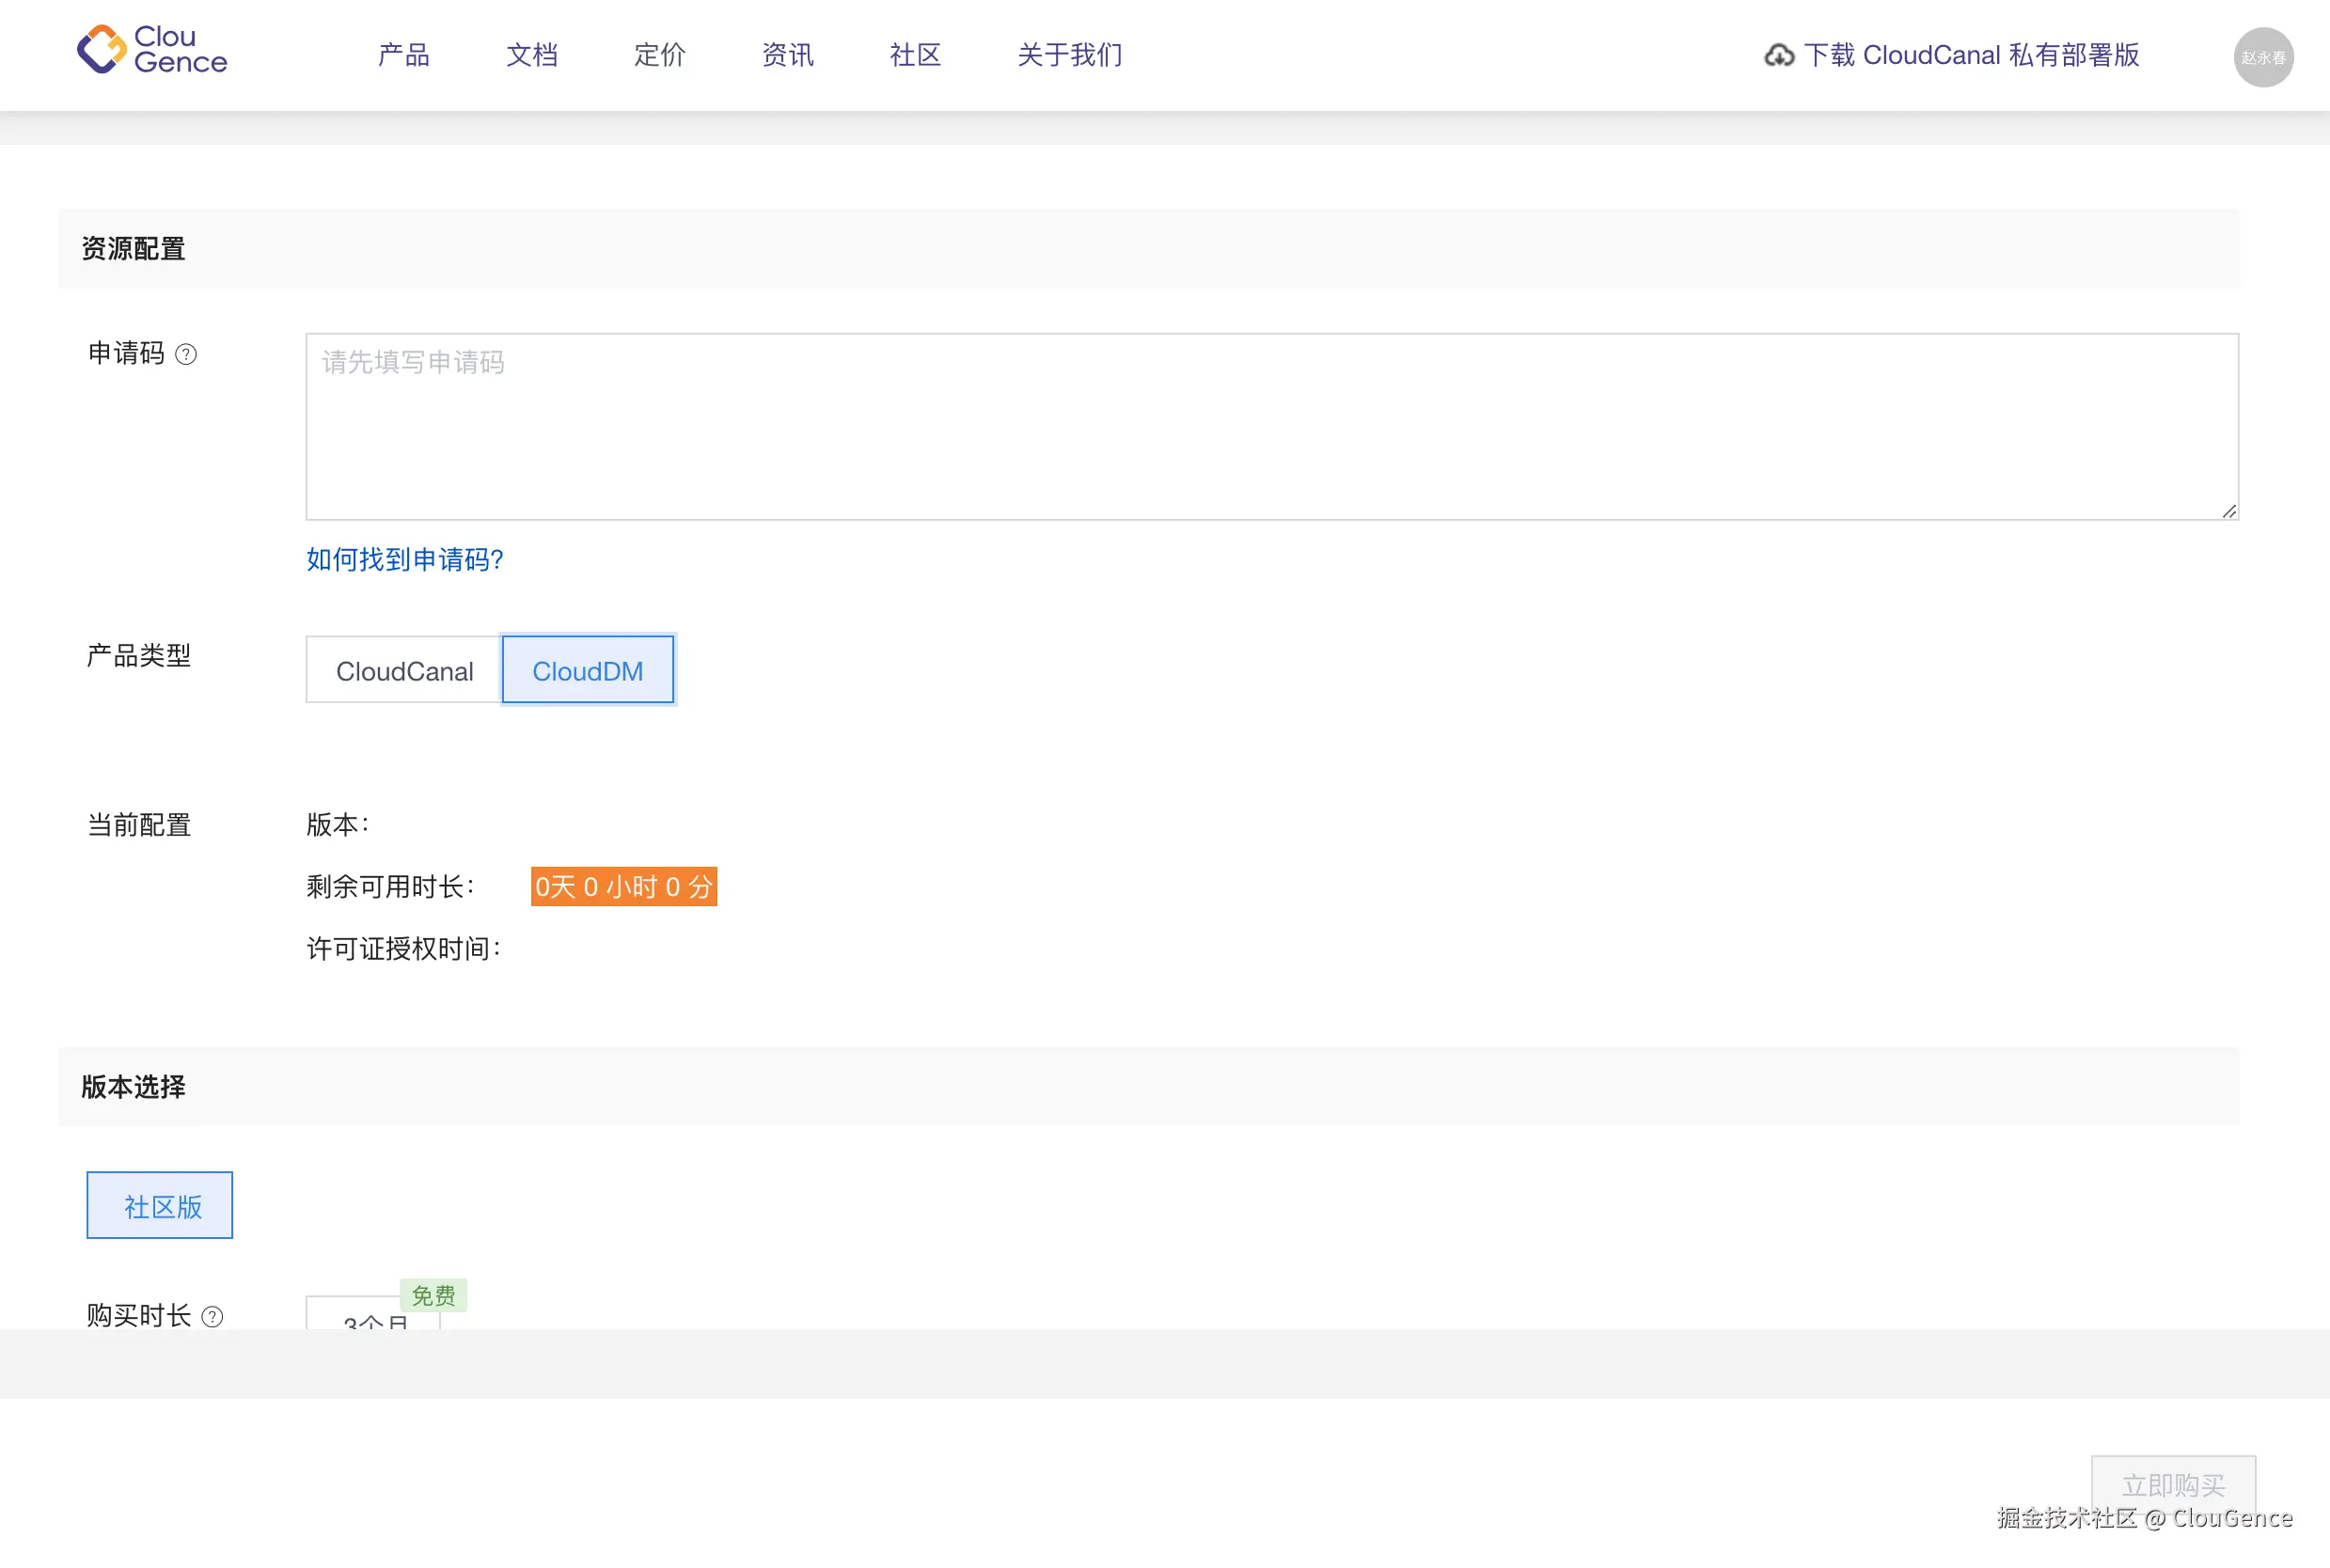Click the 版本: label
The height and width of the screenshot is (1568, 2330).
click(x=338, y=825)
